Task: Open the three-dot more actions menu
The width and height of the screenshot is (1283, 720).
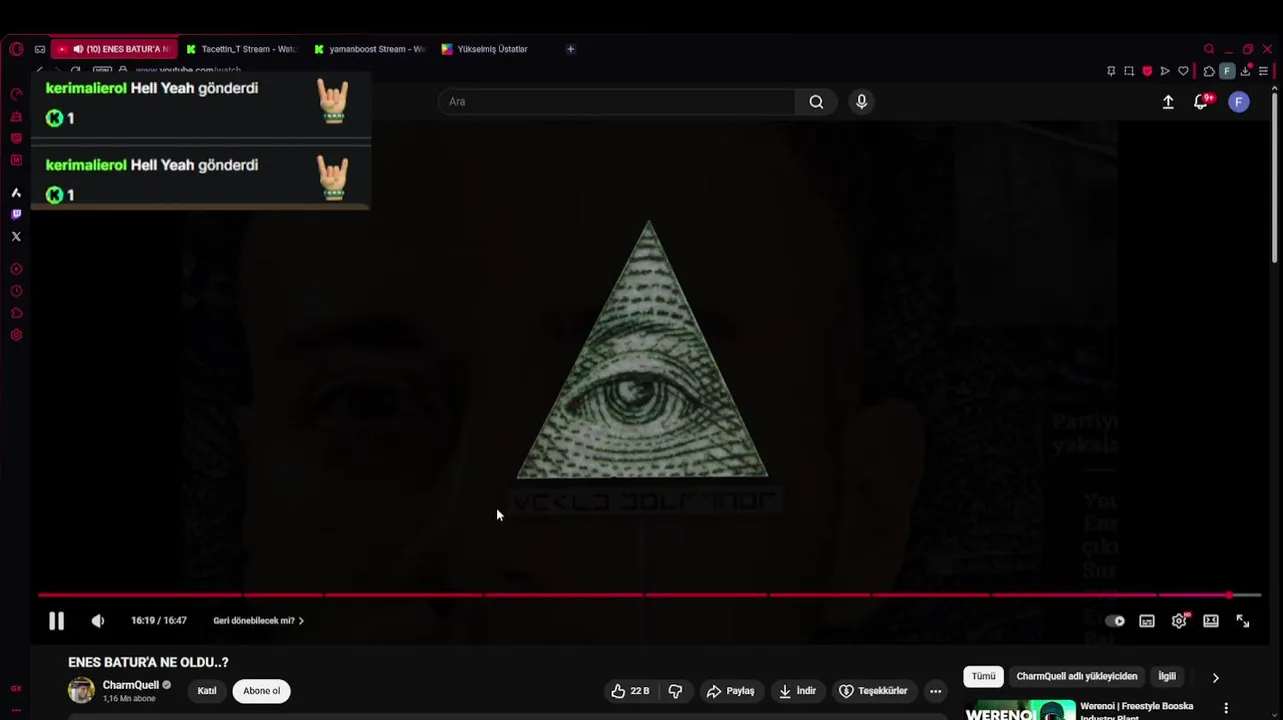Action: click(x=935, y=691)
